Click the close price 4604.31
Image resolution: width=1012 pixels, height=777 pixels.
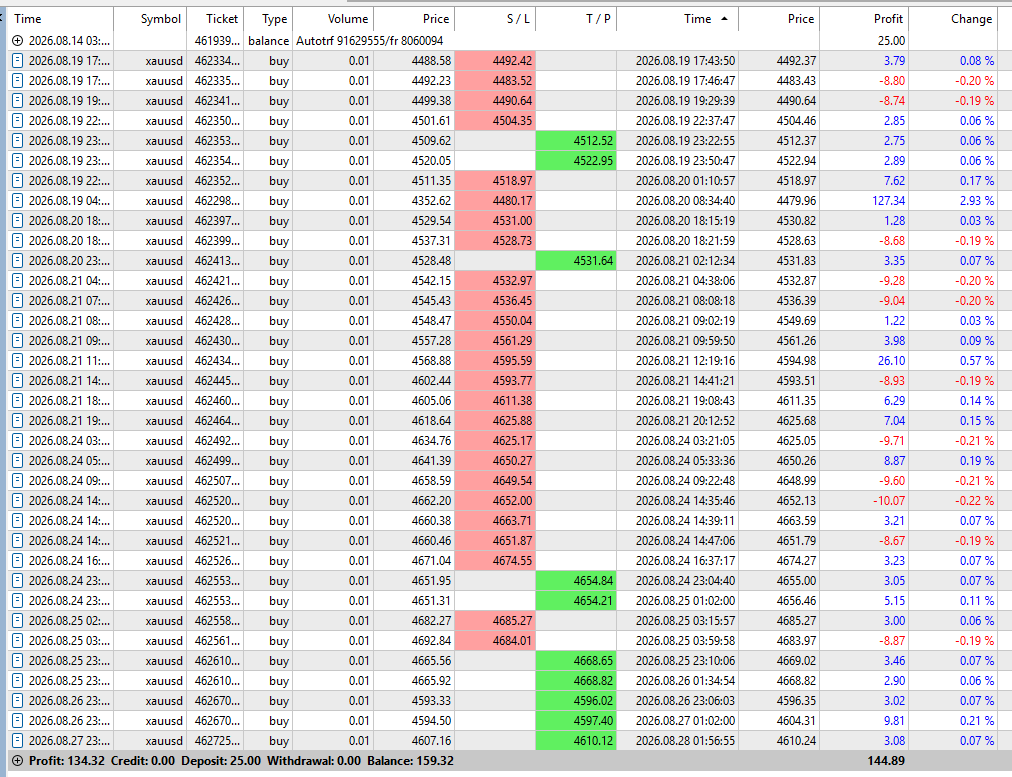(x=796, y=721)
